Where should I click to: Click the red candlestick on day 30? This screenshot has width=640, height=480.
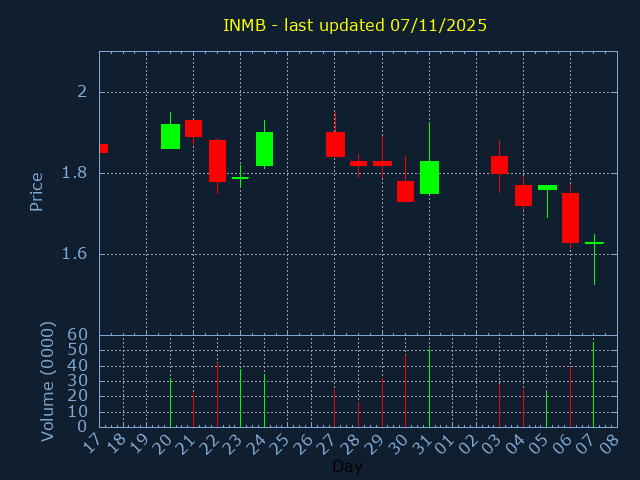pos(405,191)
